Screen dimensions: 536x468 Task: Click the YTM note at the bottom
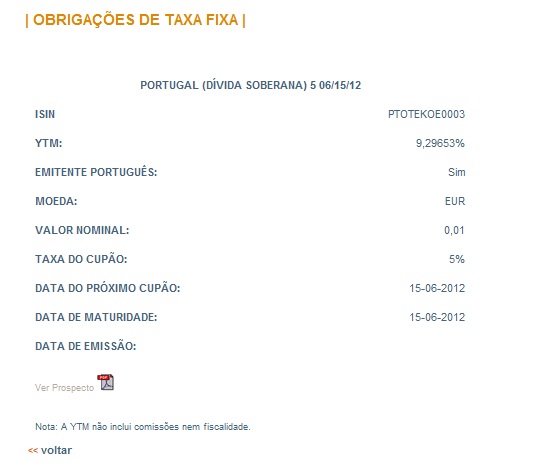[x=143, y=427]
